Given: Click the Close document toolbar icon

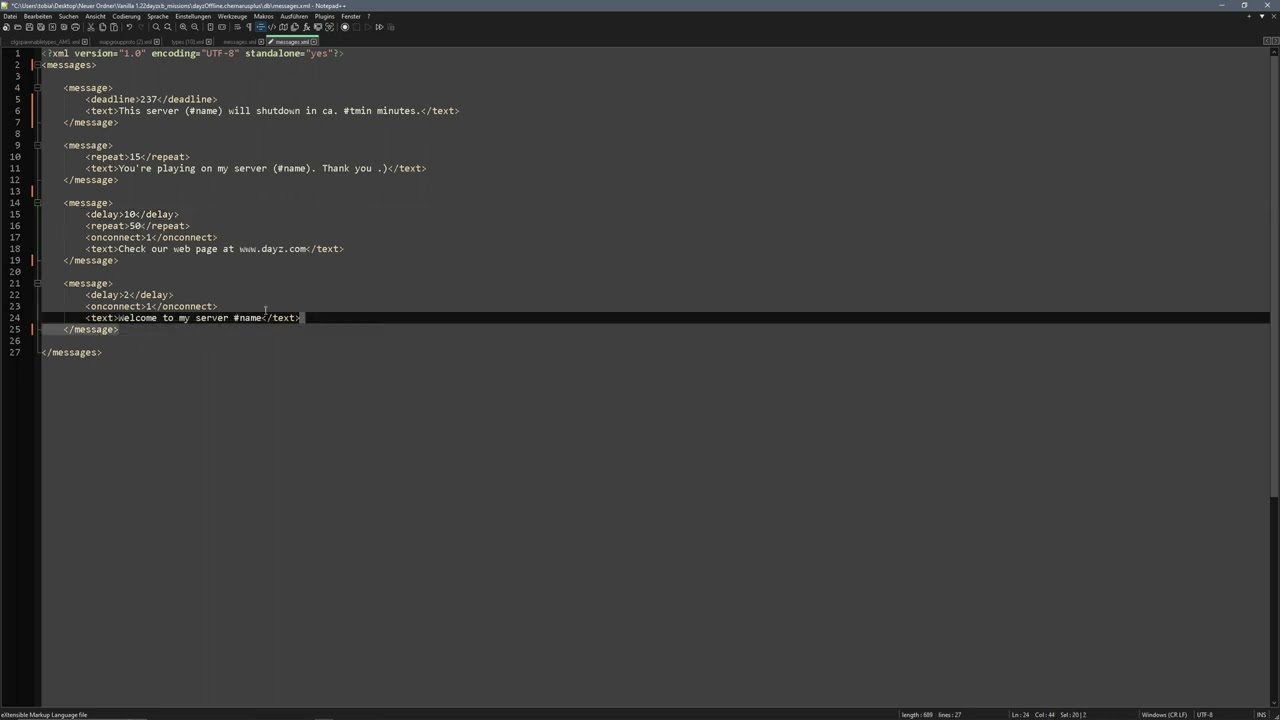Looking at the screenshot, I should [52, 27].
